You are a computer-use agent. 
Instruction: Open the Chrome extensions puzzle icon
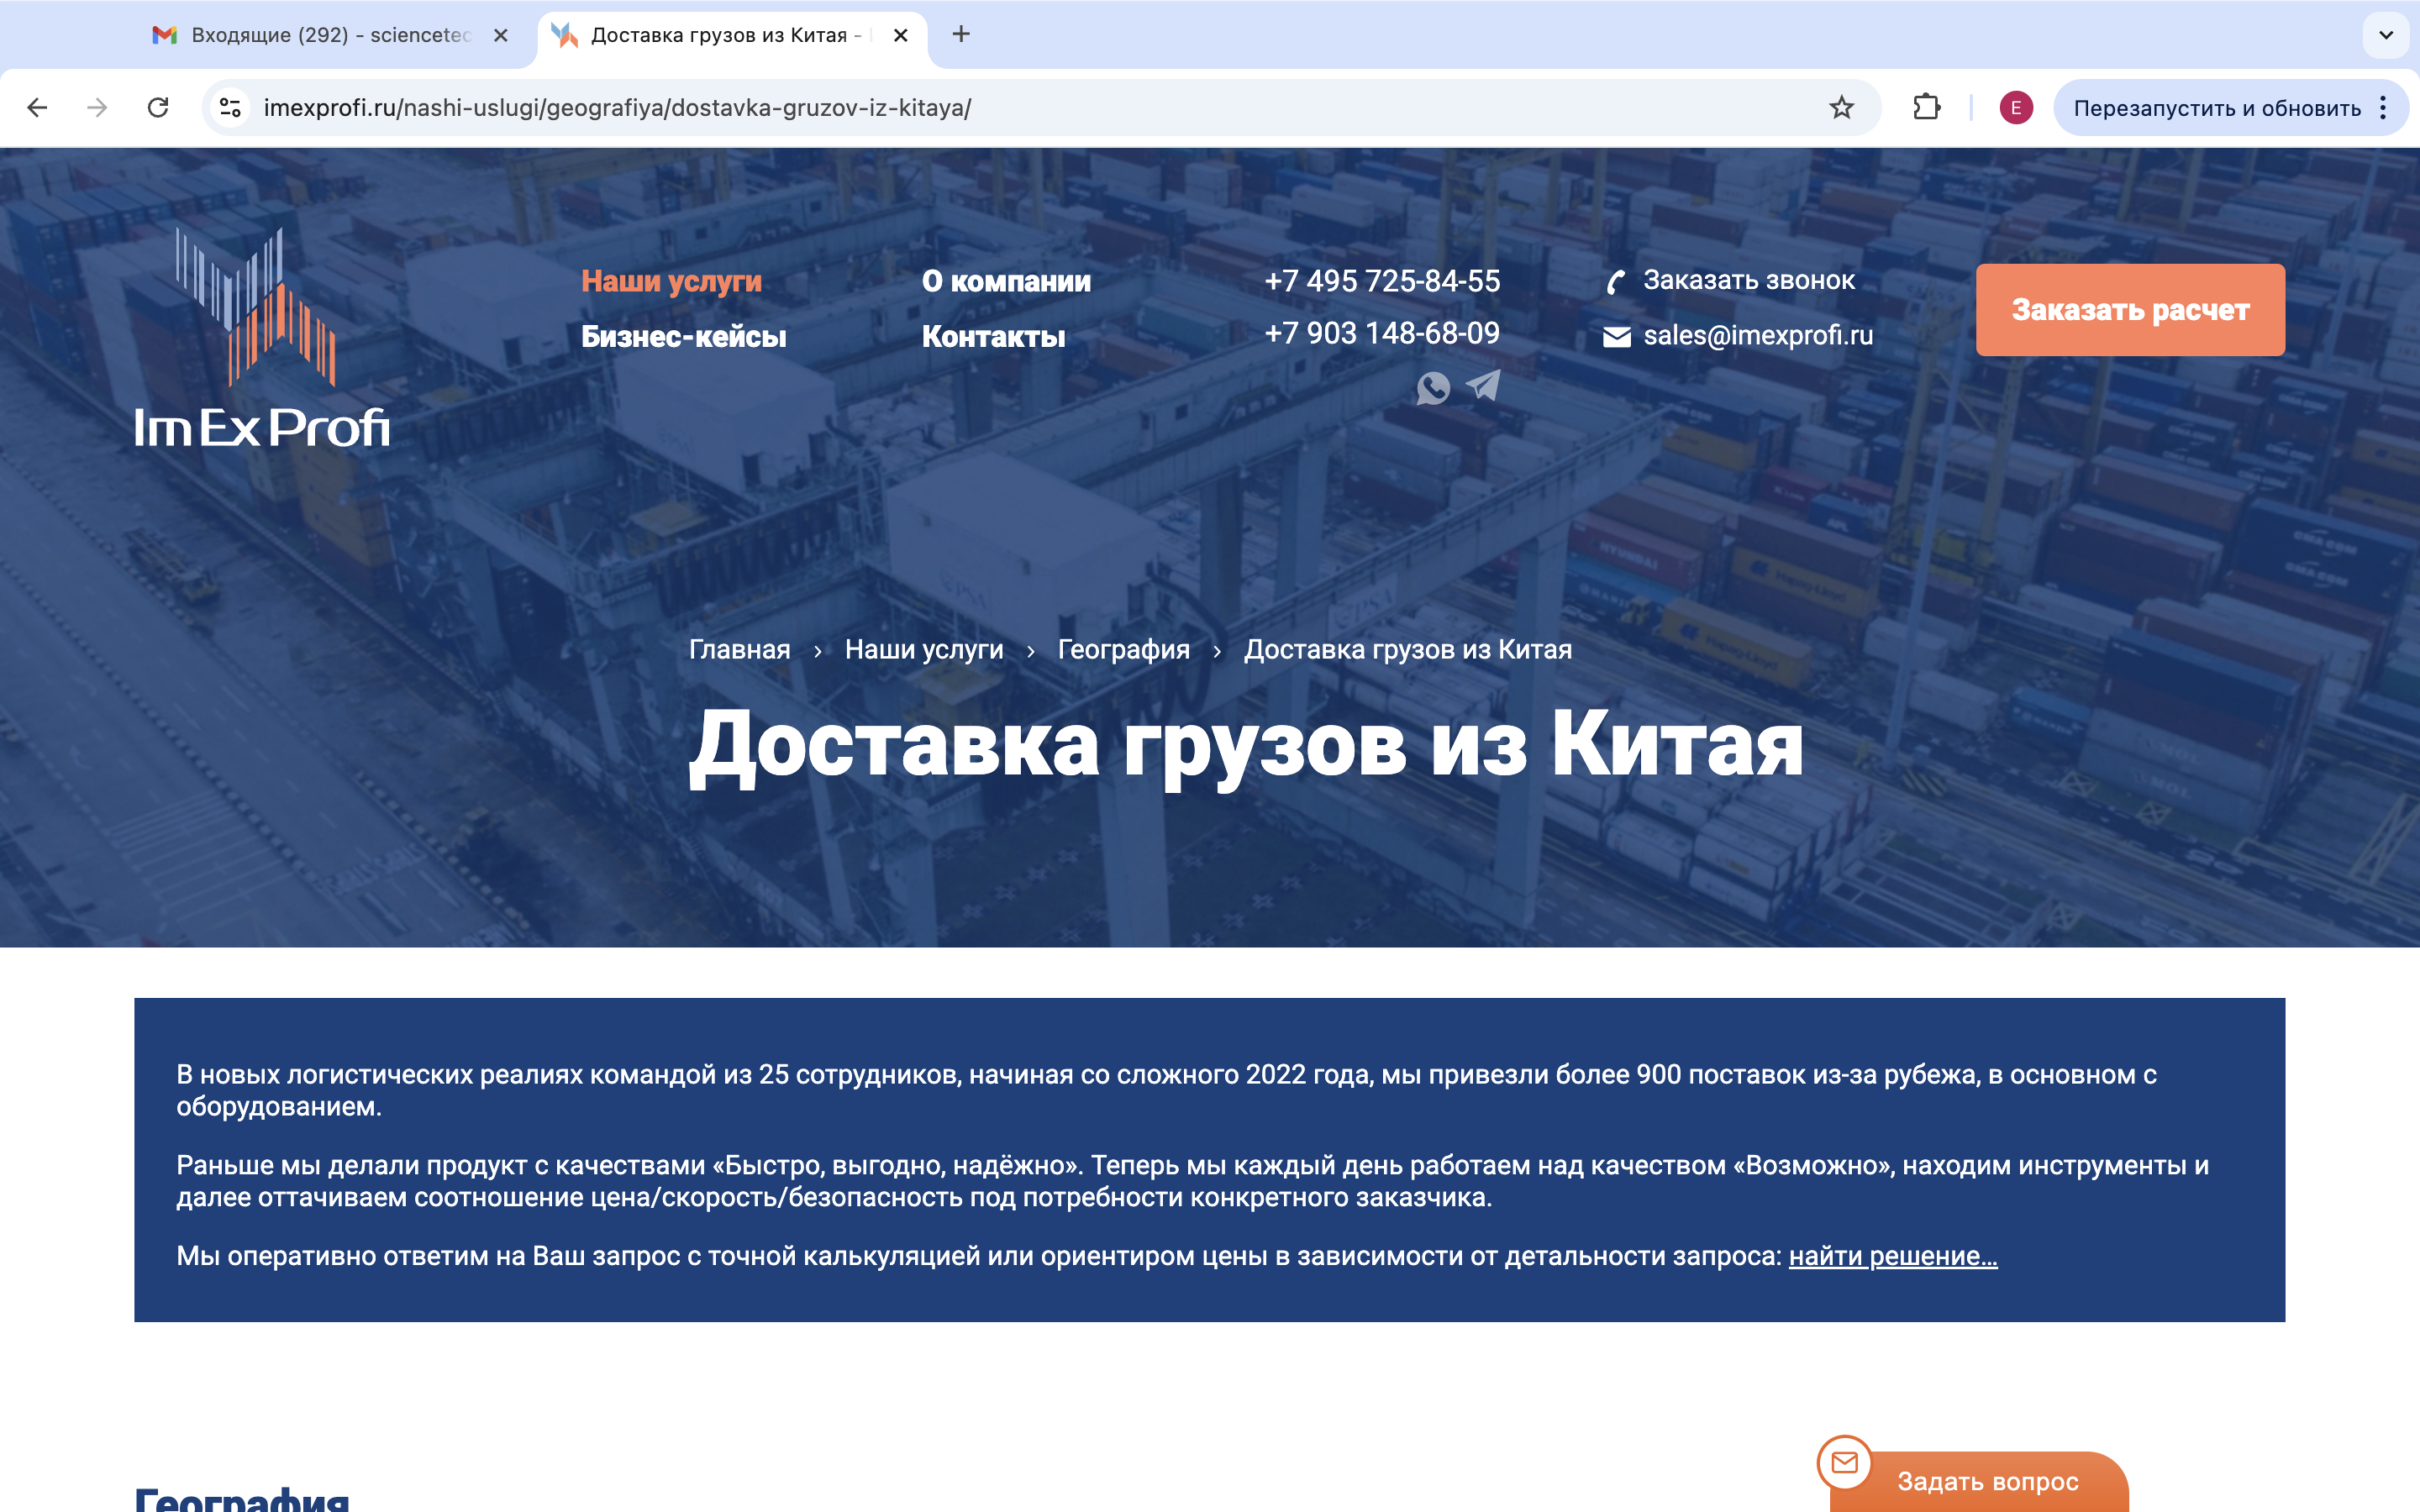(x=1926, y=107)
